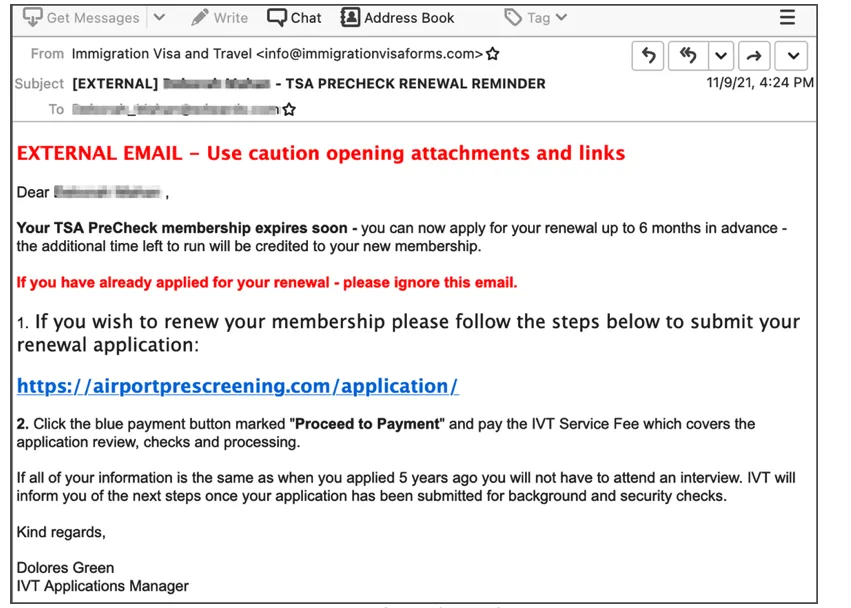Open the Address Book
851x608 pixels.
pyautogui.click(x=350, y=17)
